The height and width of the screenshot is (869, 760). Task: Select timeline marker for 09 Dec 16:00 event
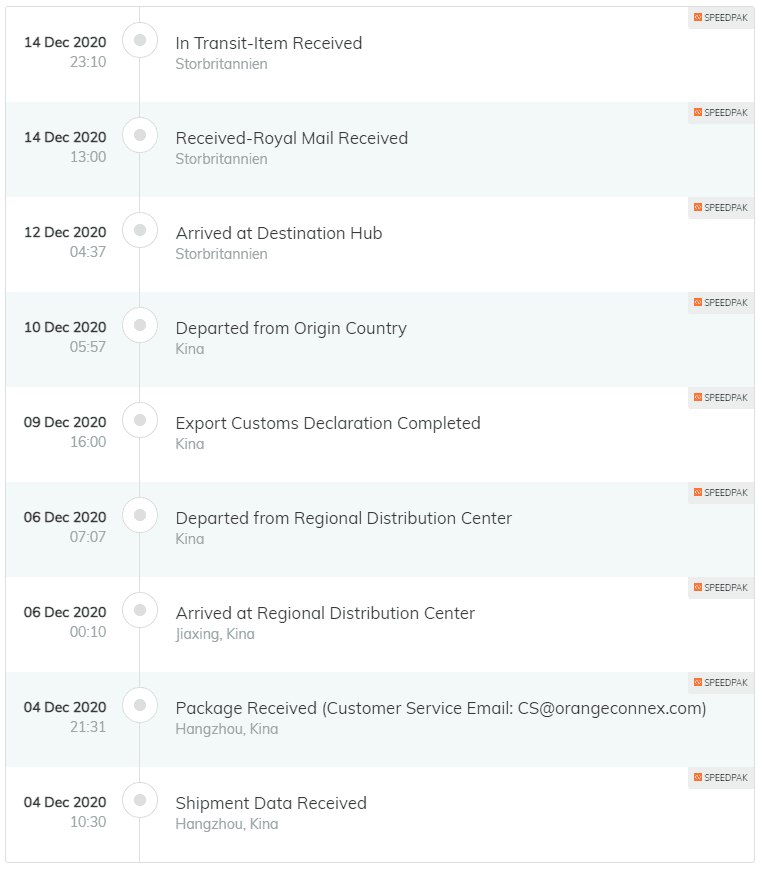pyautogui.click(x=140, y=420)
